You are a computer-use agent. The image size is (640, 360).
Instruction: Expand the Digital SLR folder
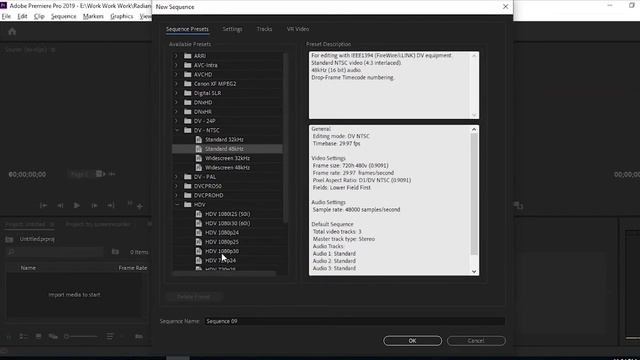(176, 93)
